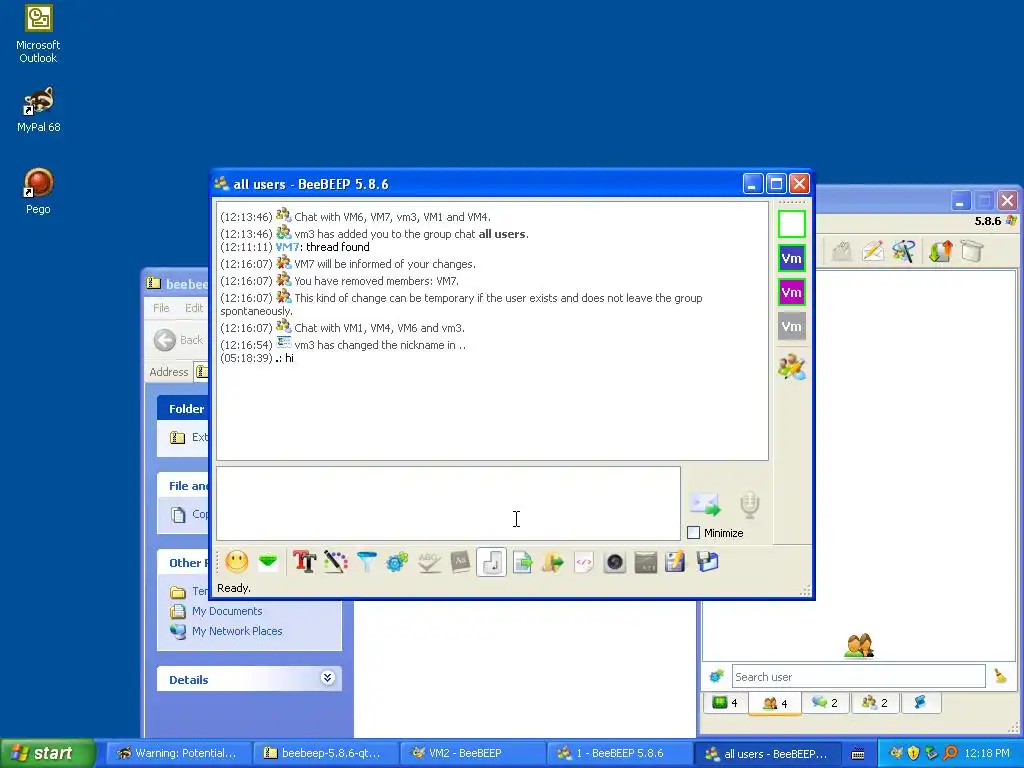
Task: Click in the Search user field
Action: tap(858, 677)
